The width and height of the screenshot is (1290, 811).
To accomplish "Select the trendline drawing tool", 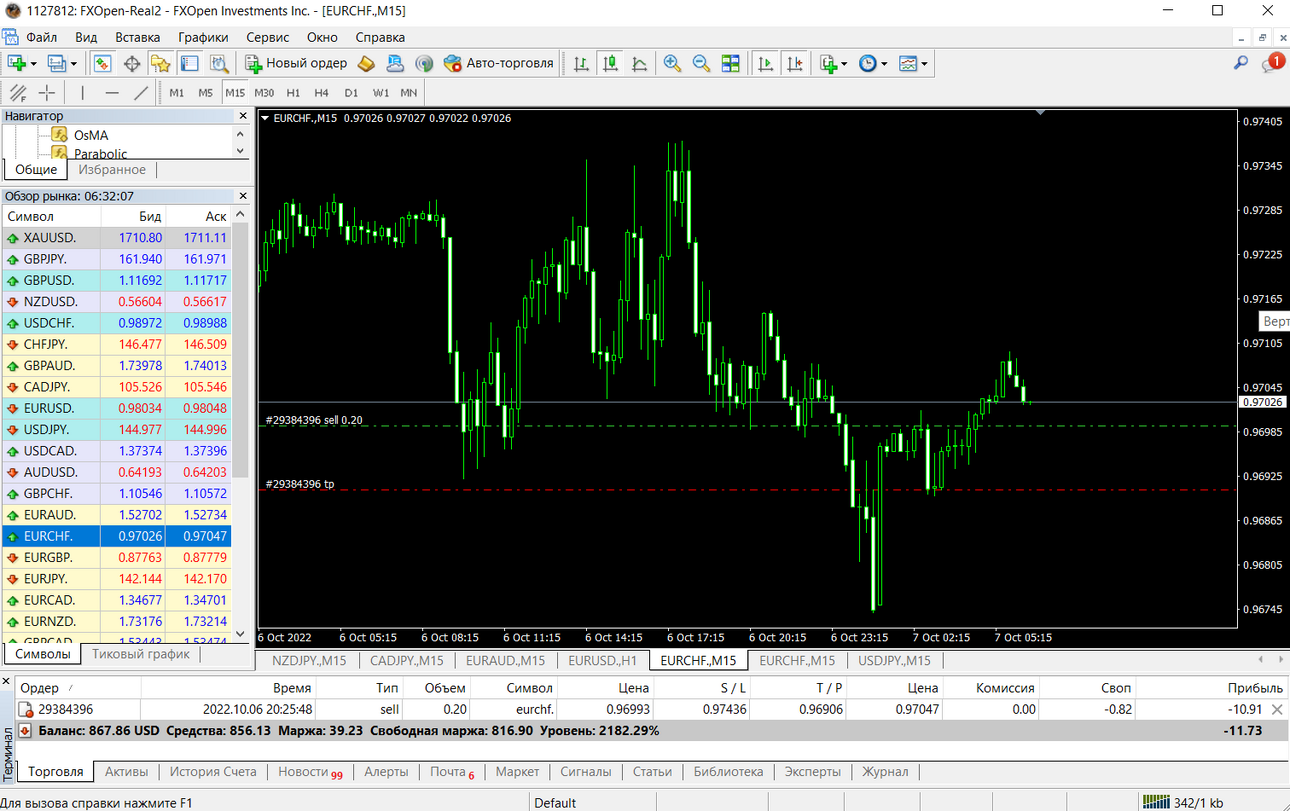I will (141, 93).
